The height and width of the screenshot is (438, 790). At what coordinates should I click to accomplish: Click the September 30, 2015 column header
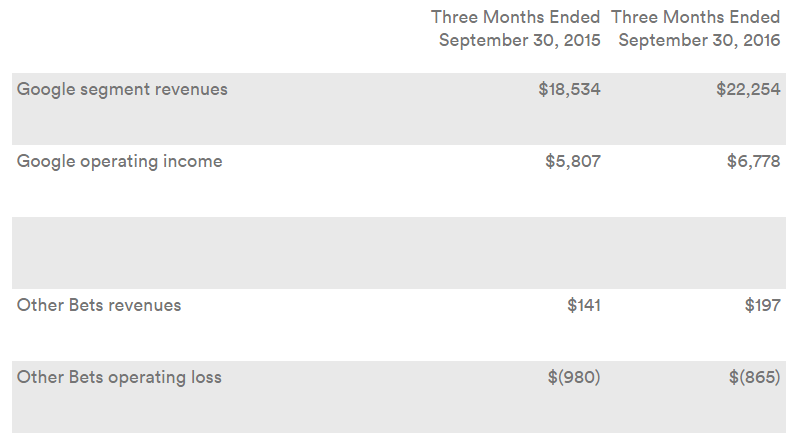(x=519, y=40)
